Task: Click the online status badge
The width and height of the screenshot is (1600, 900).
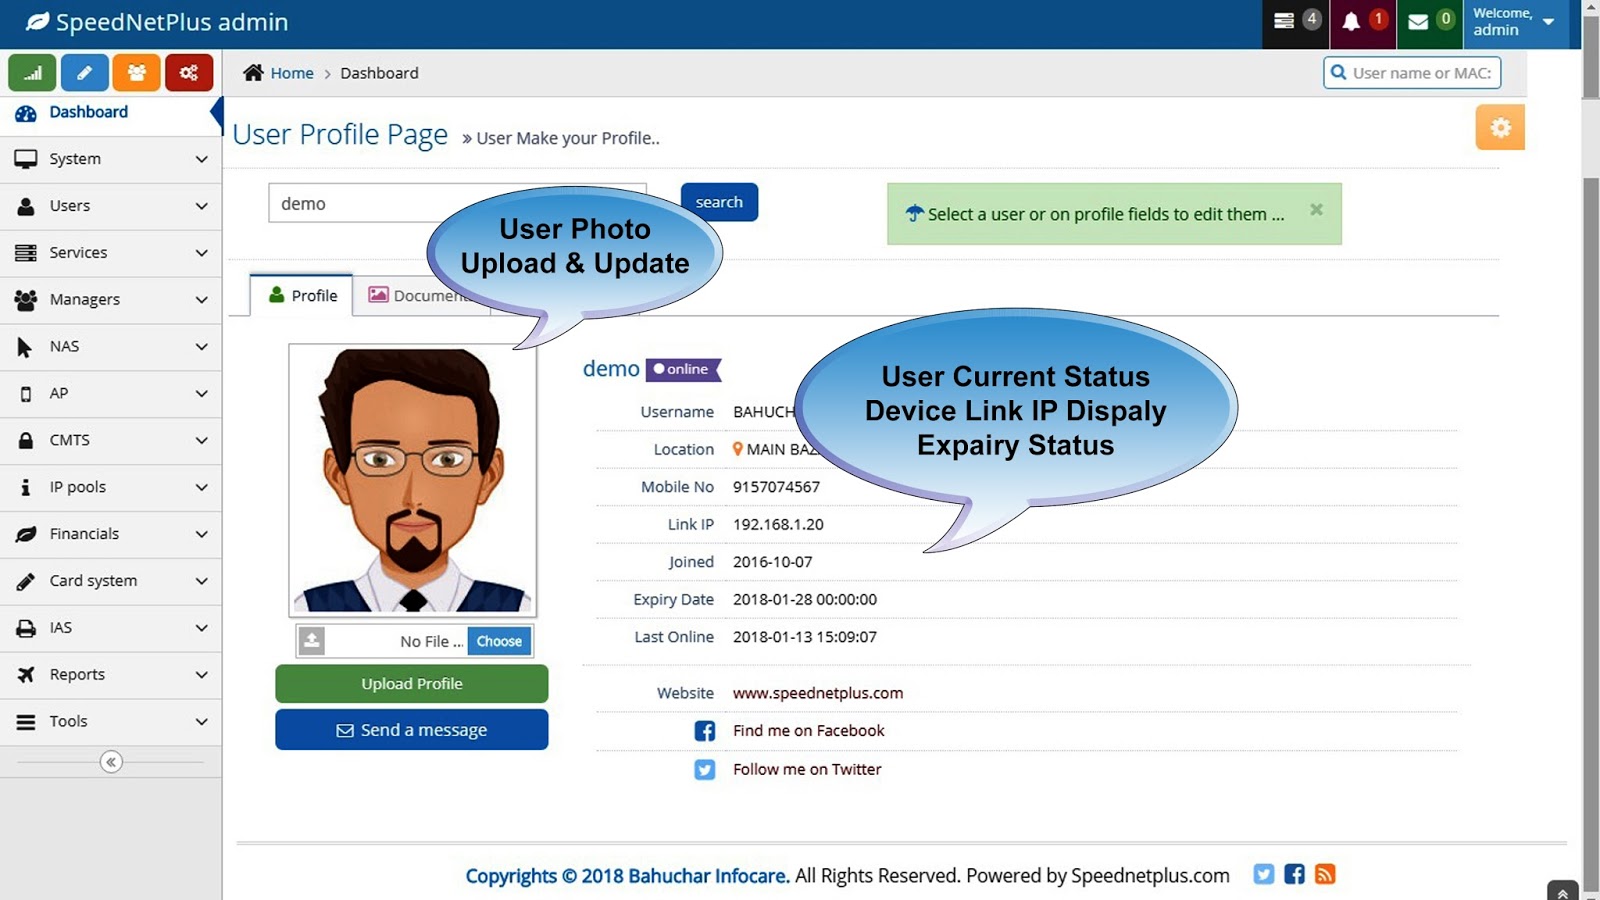Action: click(683, 369)
